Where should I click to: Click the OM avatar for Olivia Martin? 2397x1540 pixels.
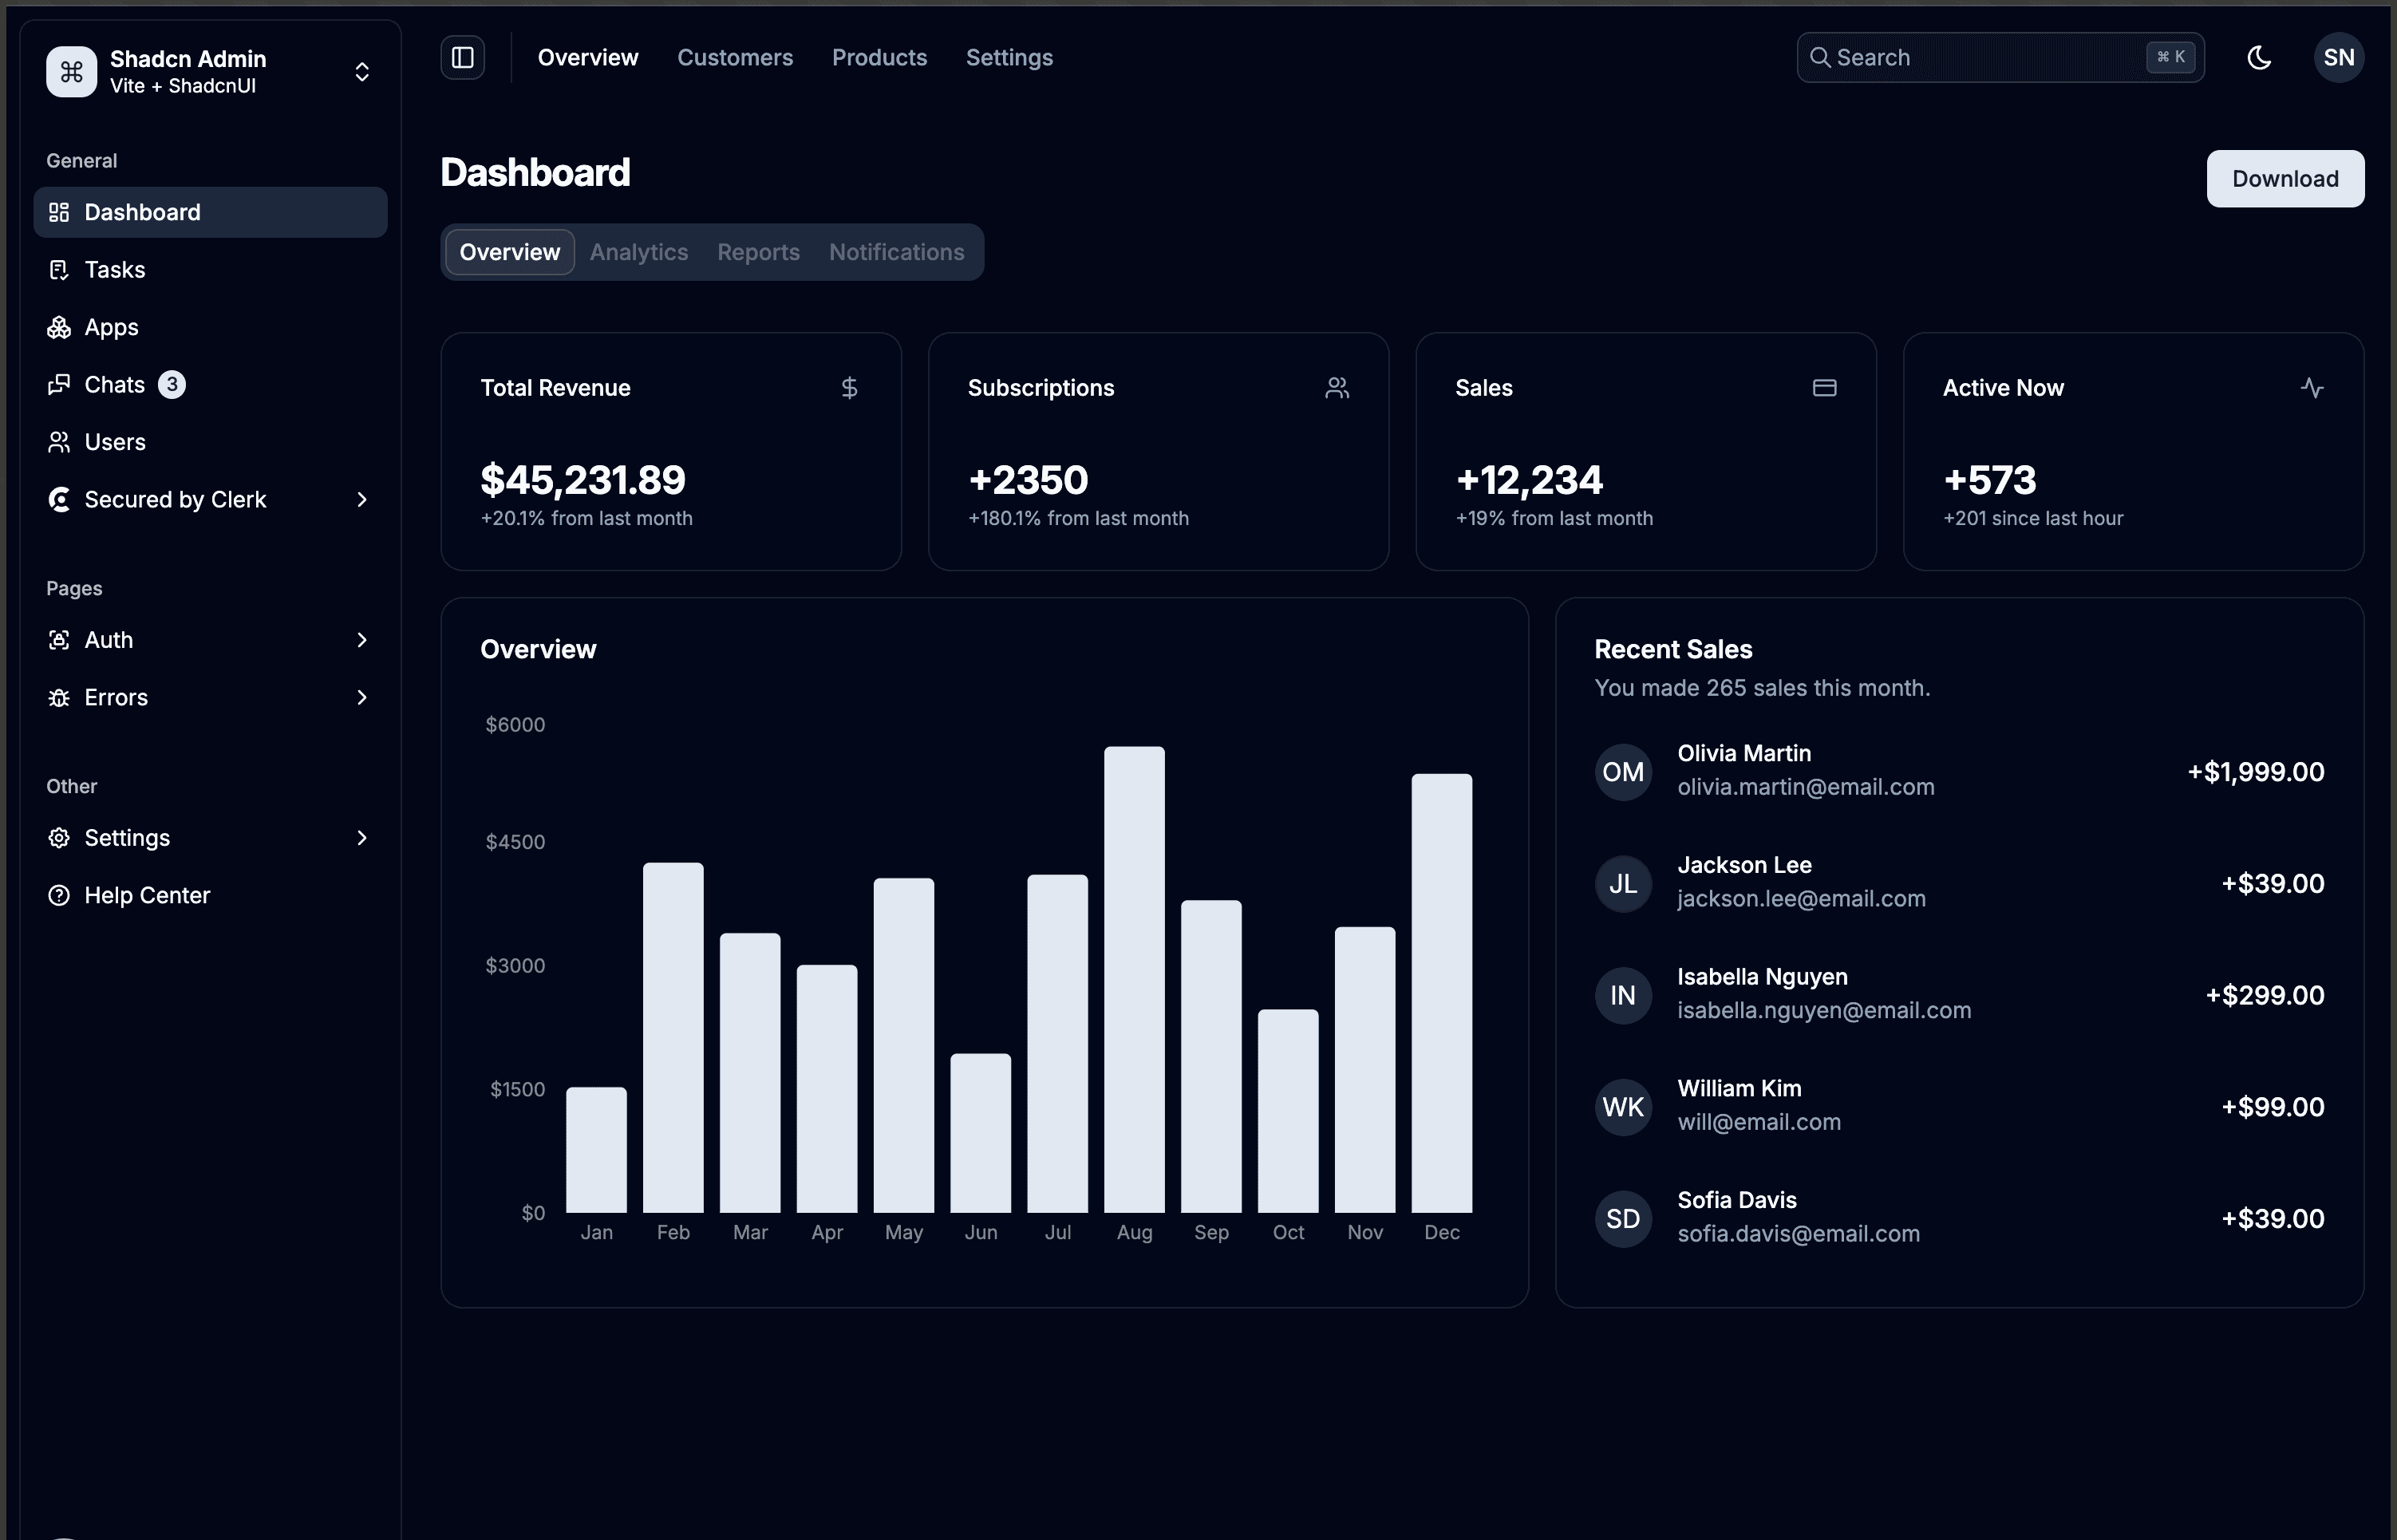tap(1622, 772)
